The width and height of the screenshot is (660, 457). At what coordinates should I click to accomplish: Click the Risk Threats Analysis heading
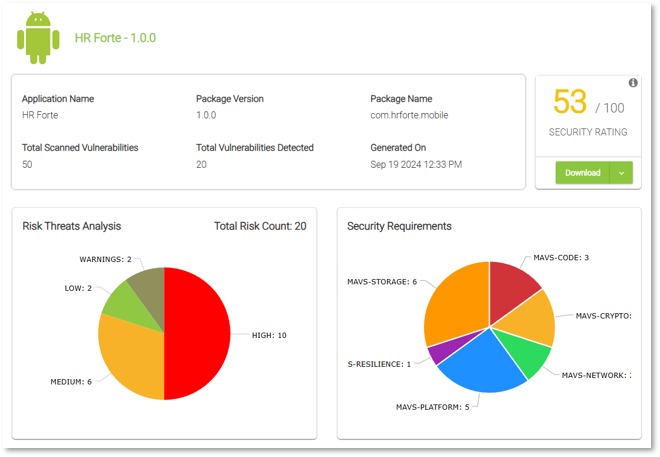coord(72,226)
